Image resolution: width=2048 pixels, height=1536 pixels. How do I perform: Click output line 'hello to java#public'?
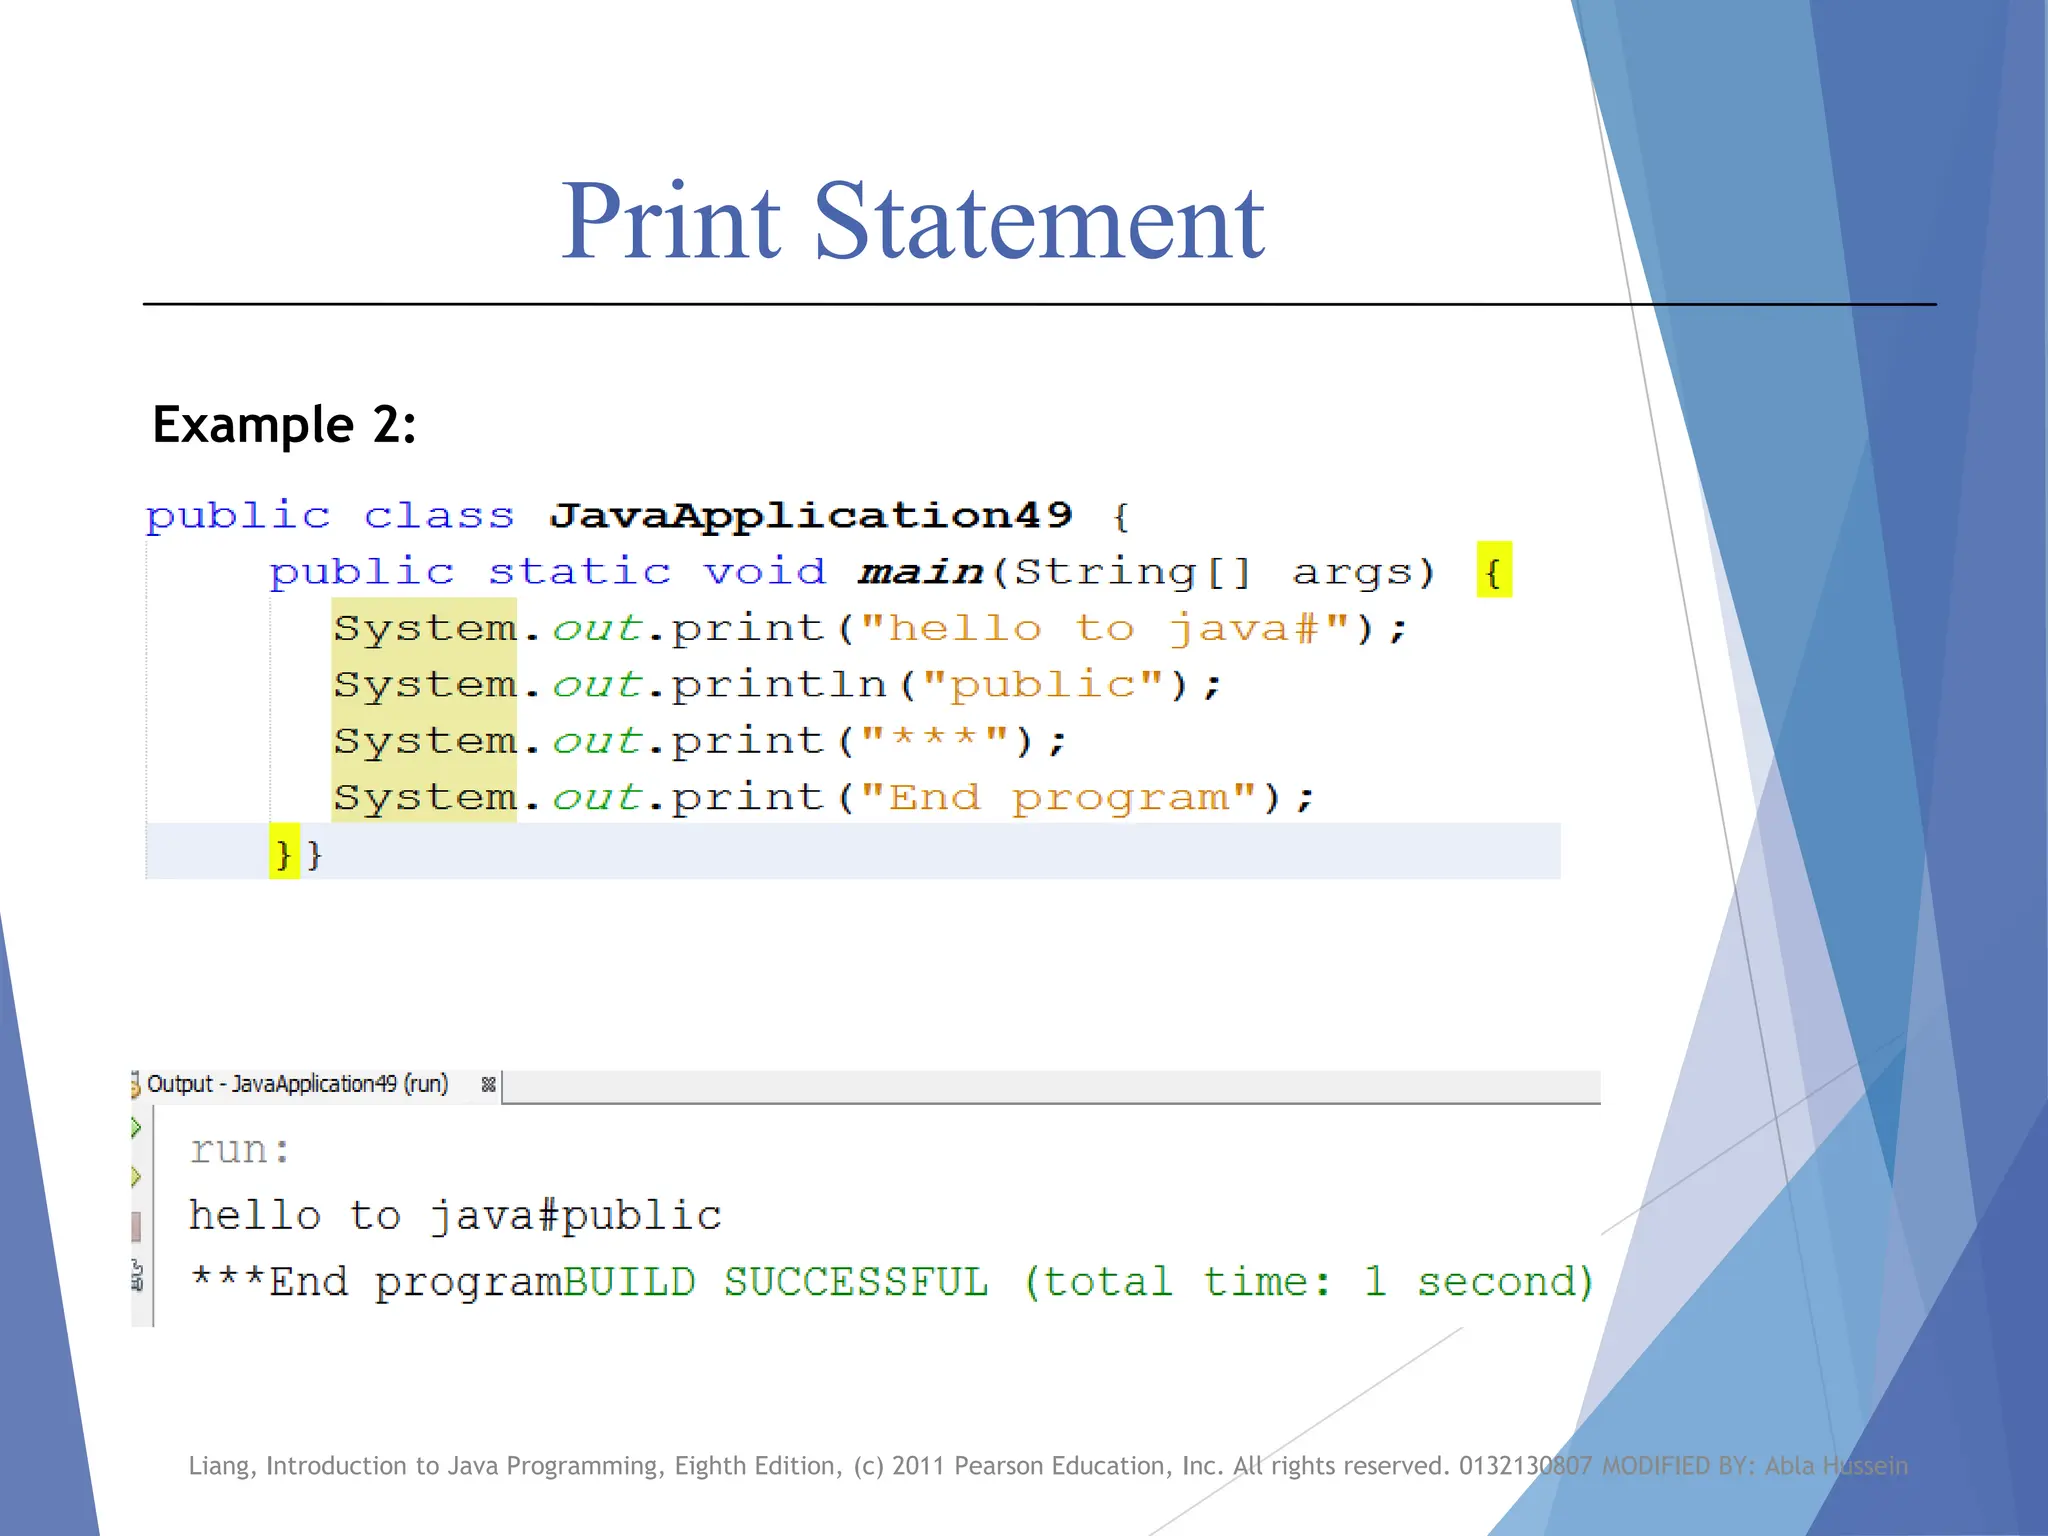coord(455,1216)
